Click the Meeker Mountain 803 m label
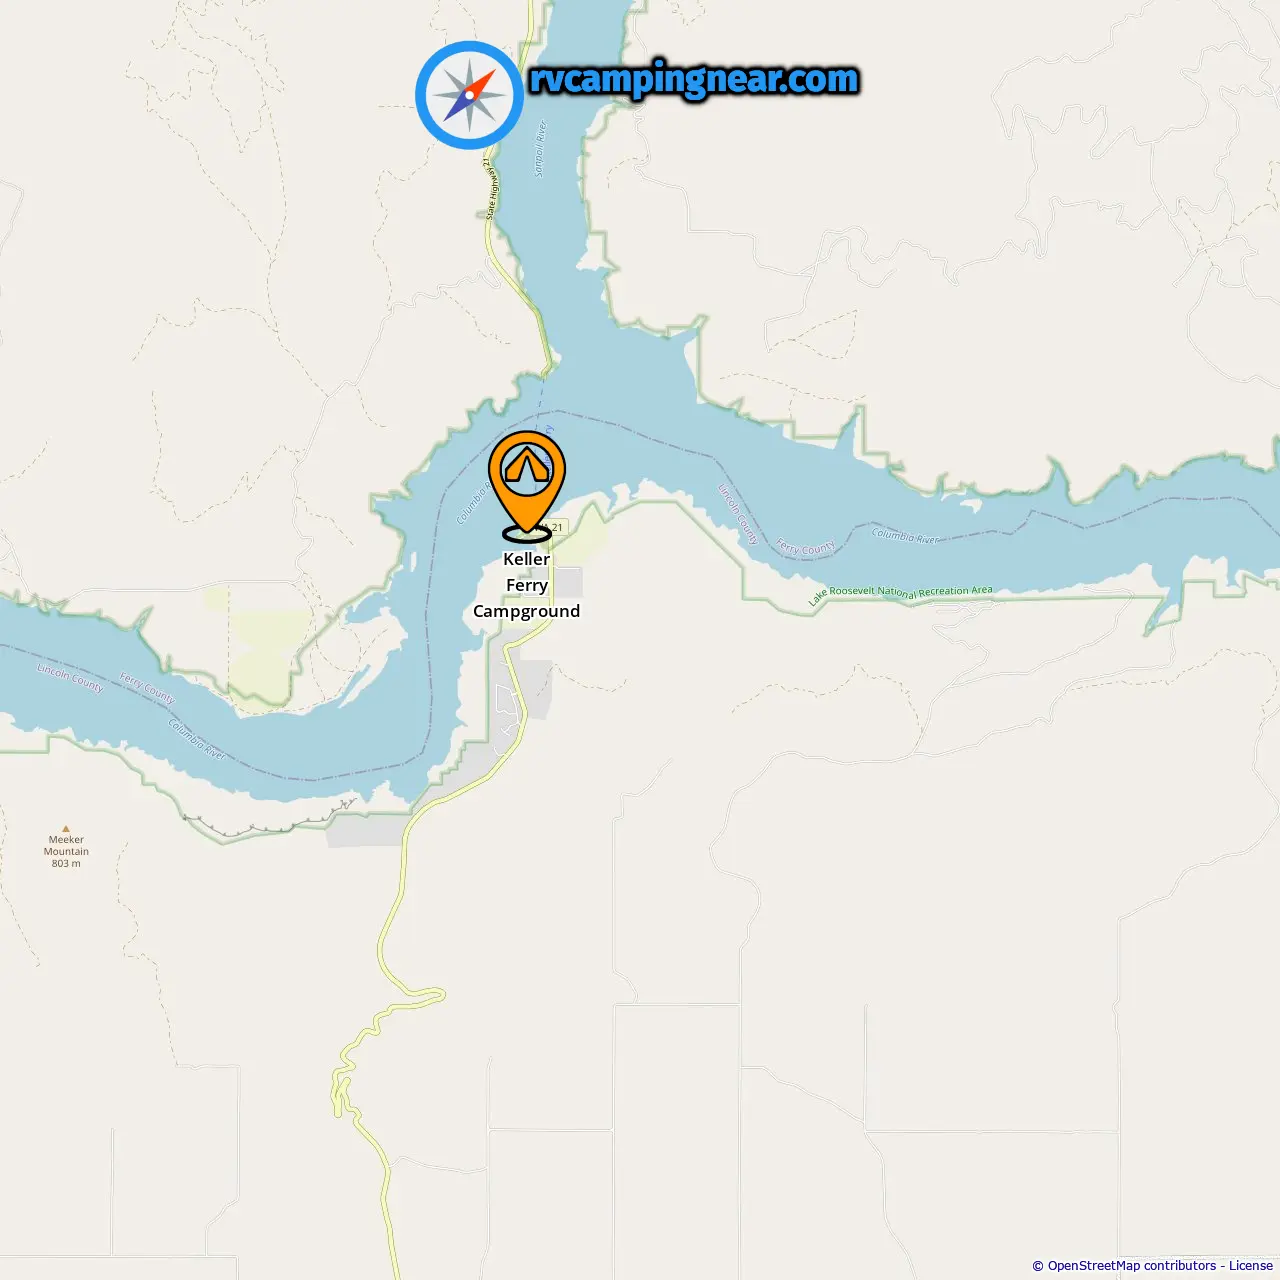The width and height of the screenshot is (1280, 1280). tap(66, 852)
